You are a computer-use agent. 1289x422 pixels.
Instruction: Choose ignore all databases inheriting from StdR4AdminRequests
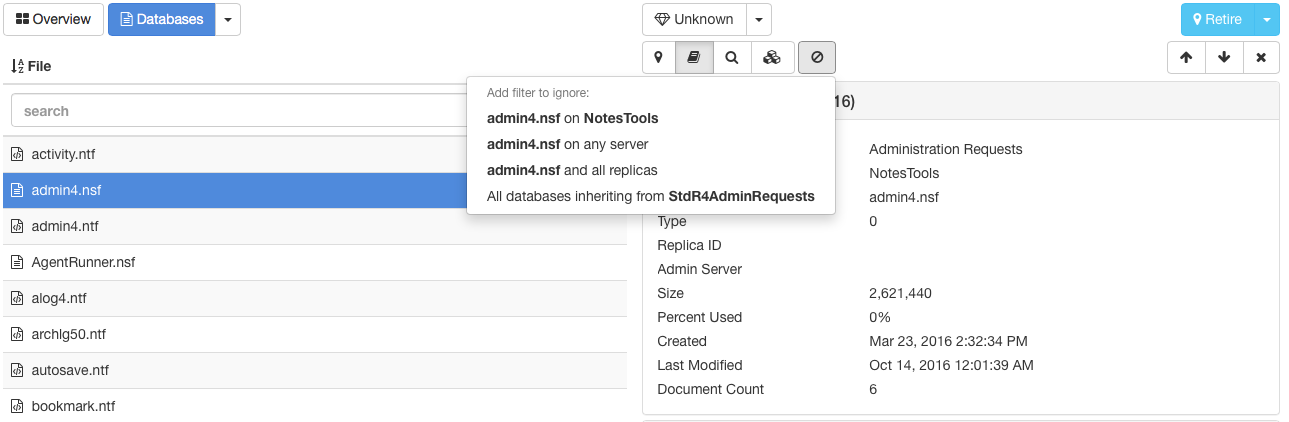(x=650, y=196)
